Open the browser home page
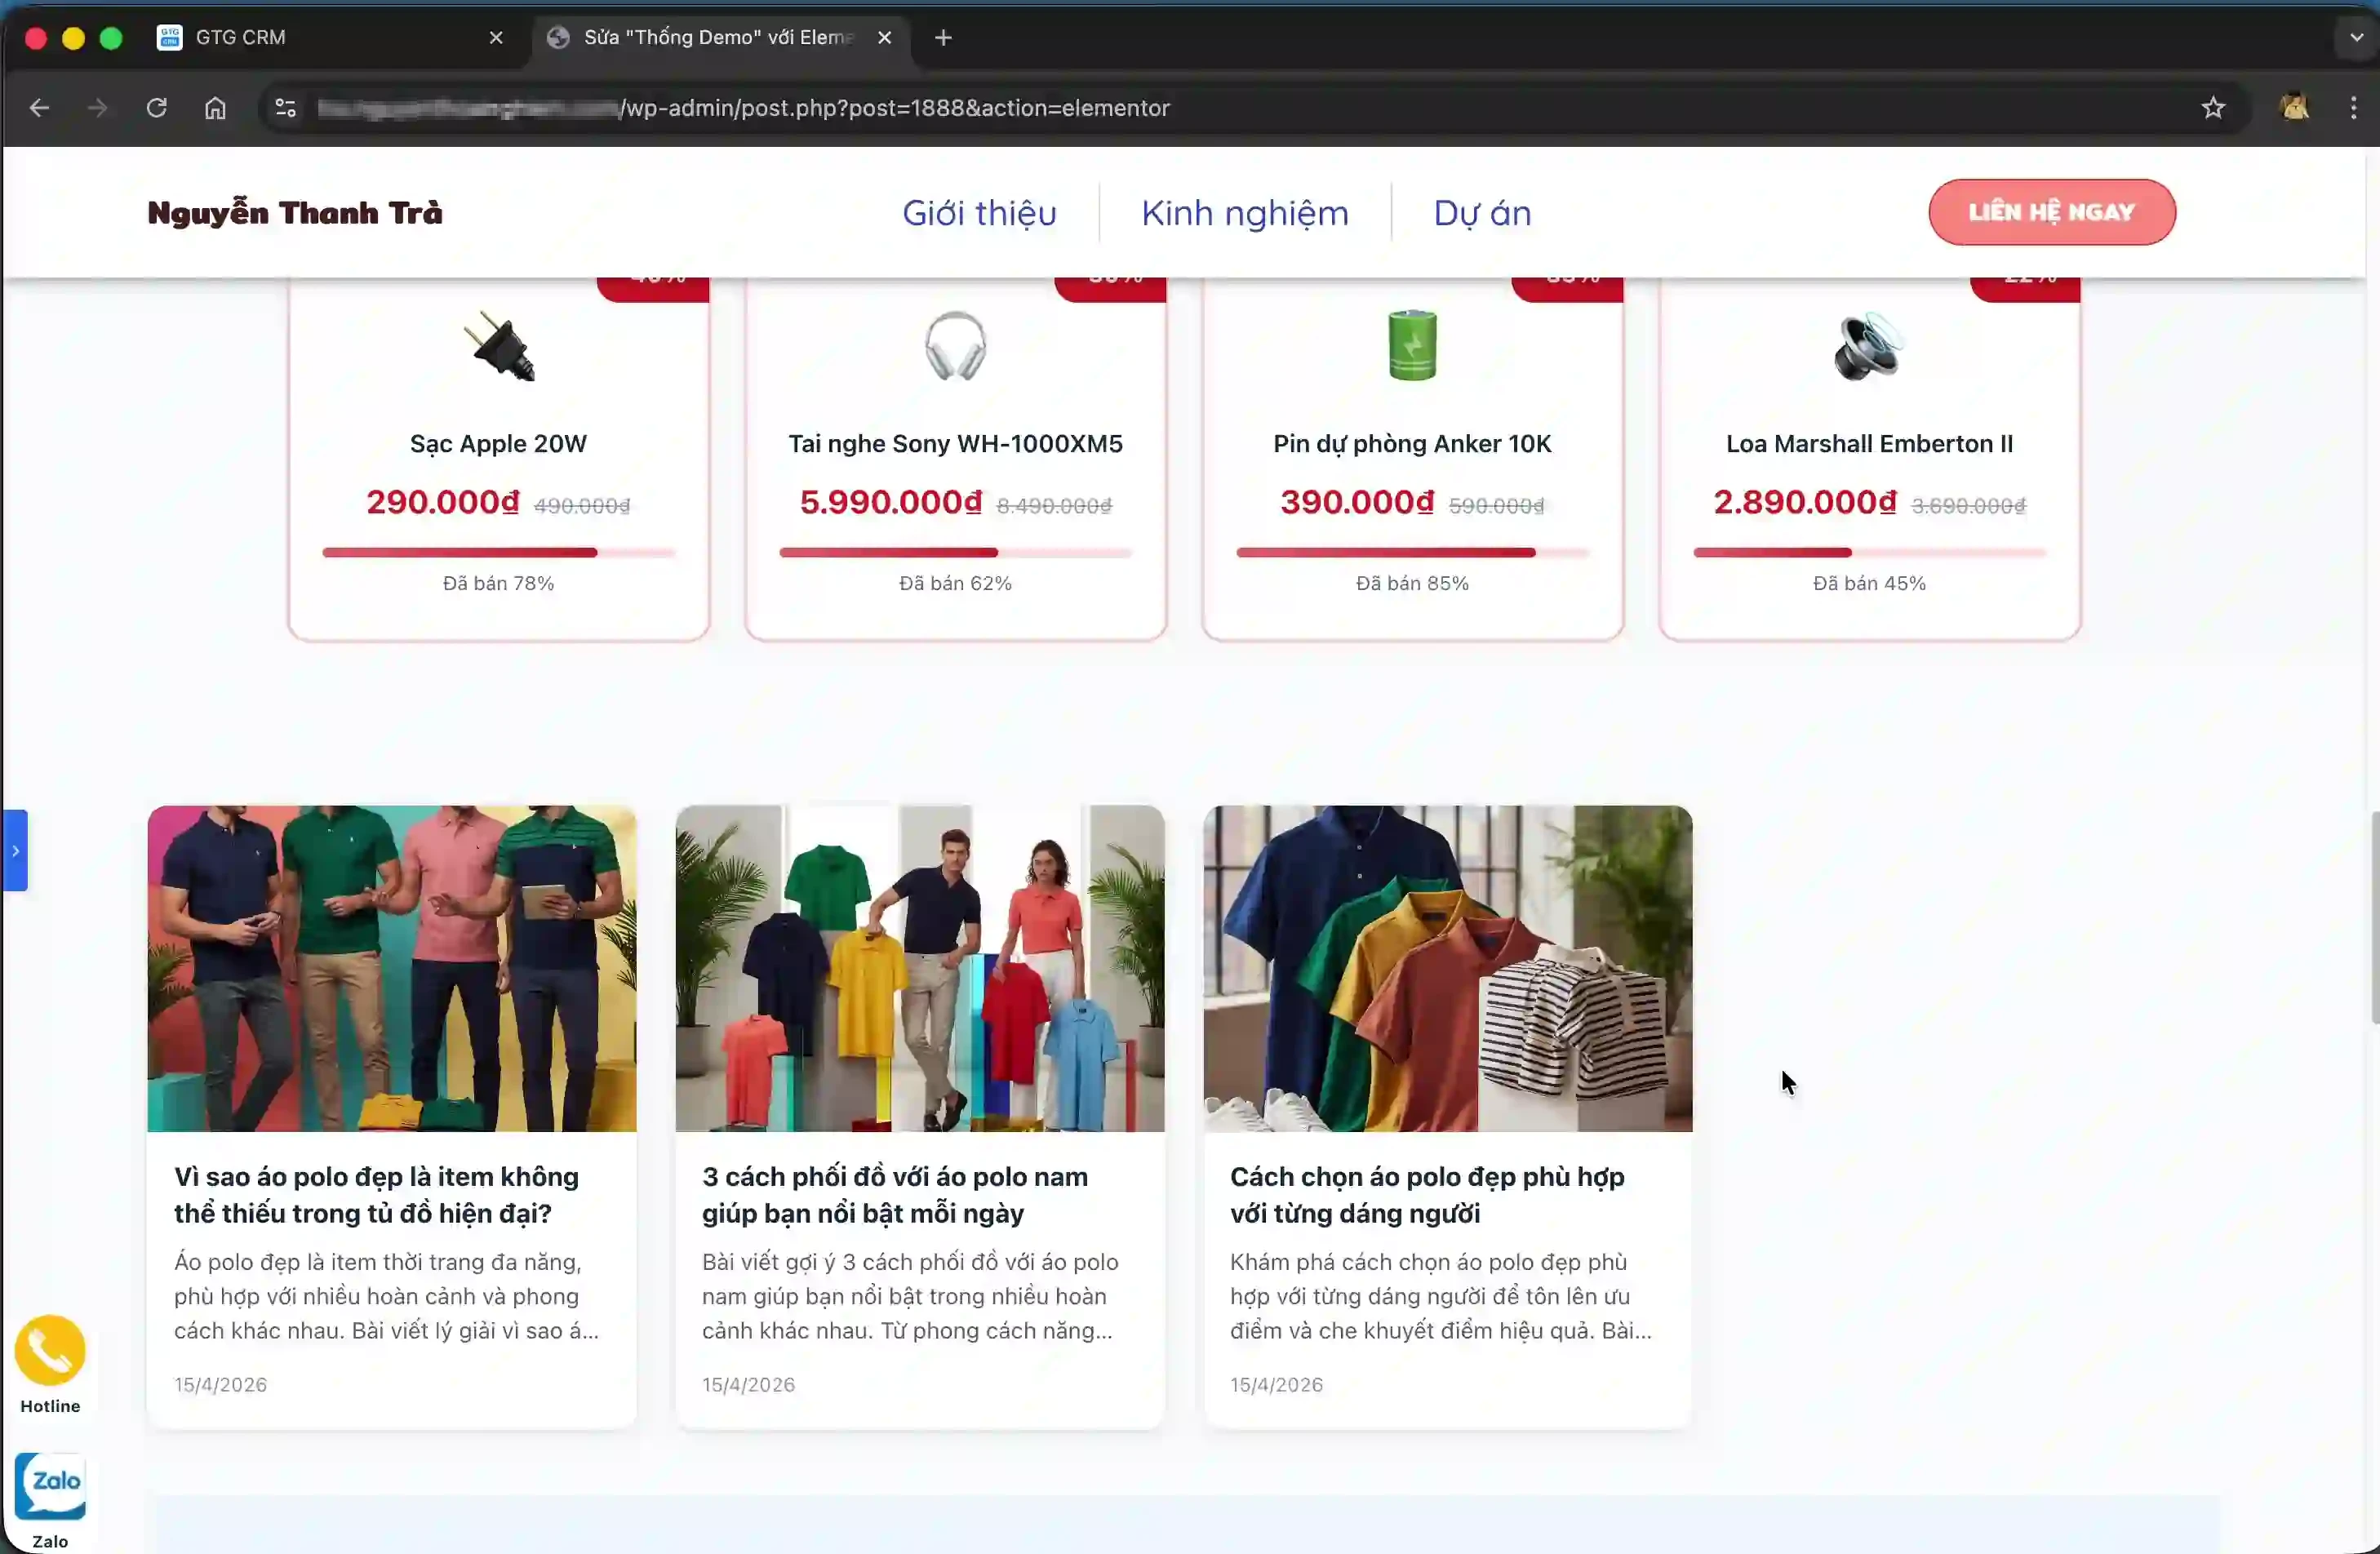Screen dimensions: 2380x1554 (x=215, y=108)
